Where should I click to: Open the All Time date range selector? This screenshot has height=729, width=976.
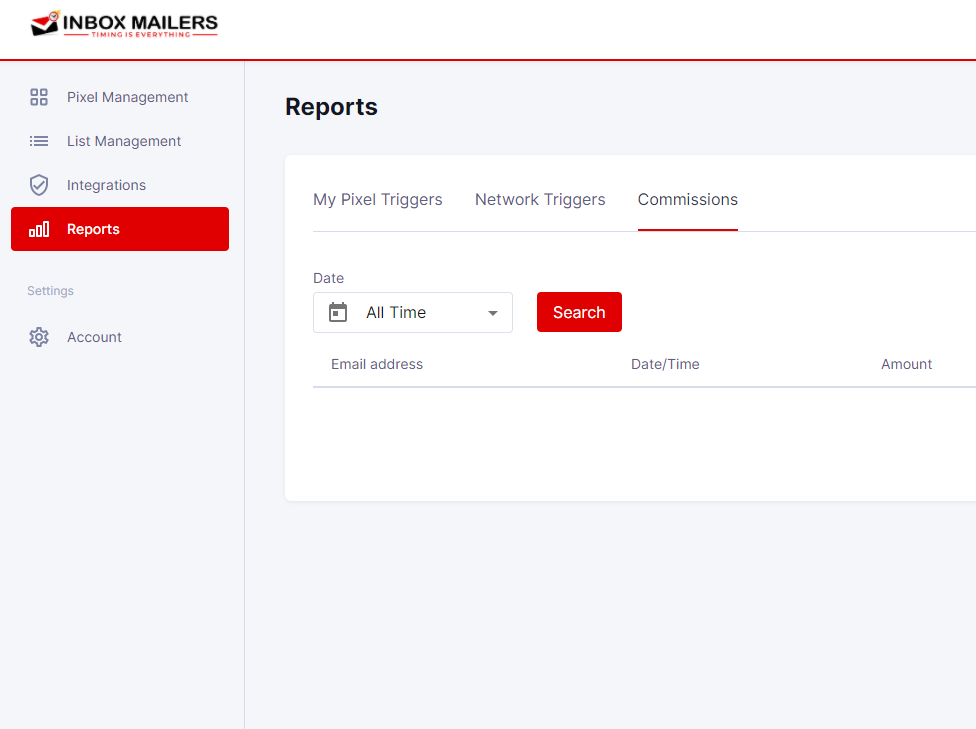[413, 313]
